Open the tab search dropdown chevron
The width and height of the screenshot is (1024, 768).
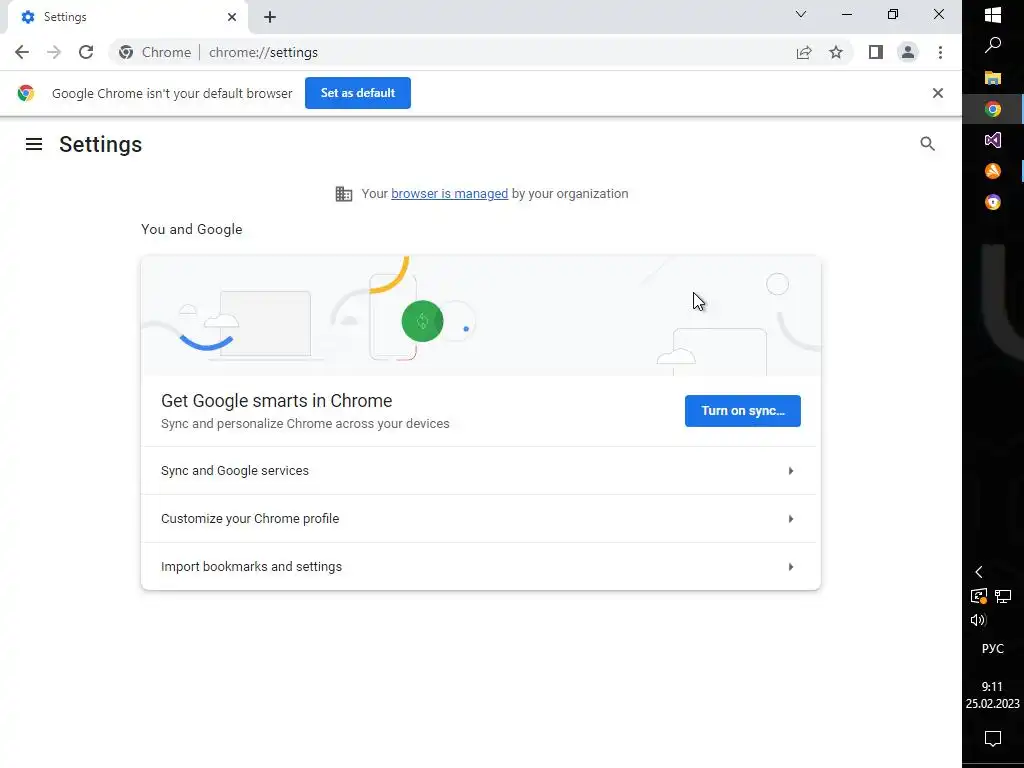point(801,15)
